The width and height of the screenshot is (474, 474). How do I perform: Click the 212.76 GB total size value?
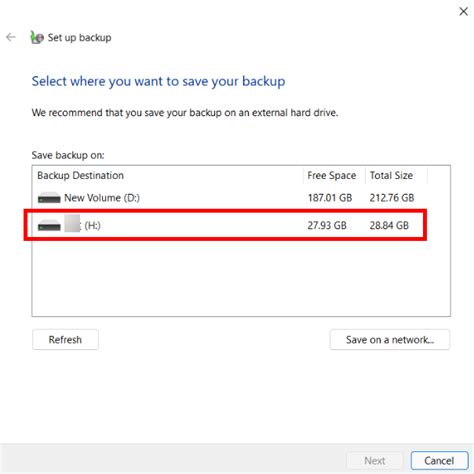point(392,198)
